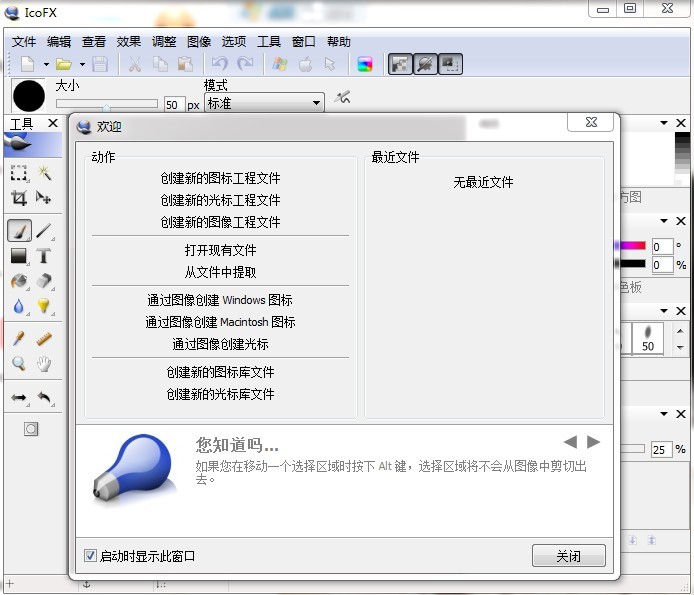The image size is (694, 595).
Task: Open the 图像 menu
Action: 199,42
